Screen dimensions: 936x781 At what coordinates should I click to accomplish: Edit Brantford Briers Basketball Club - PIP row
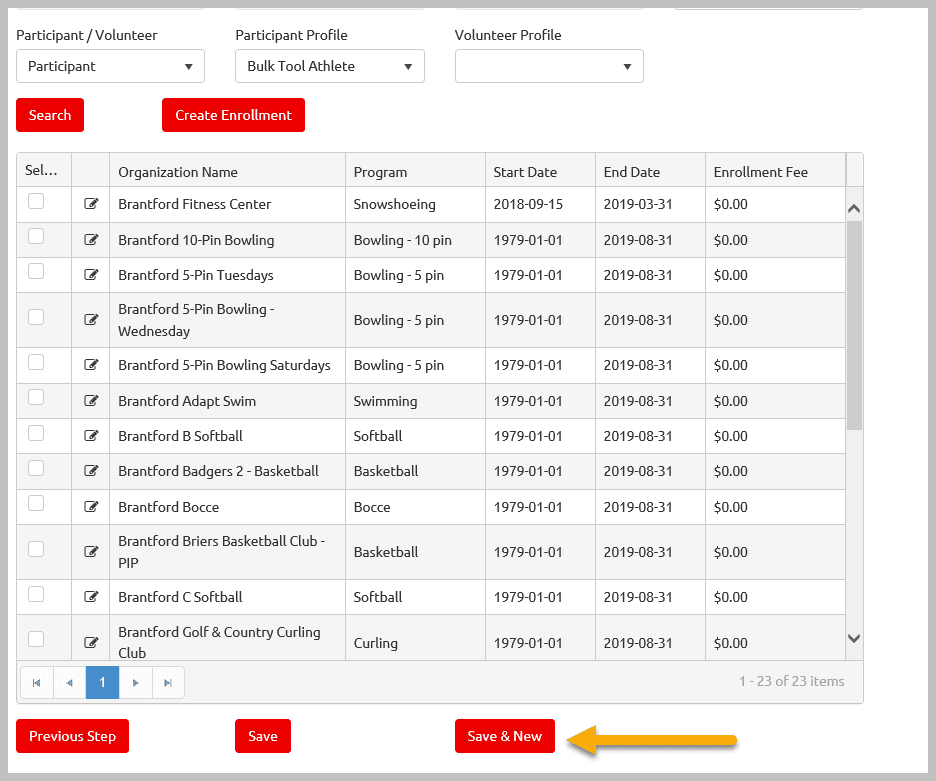[x=91, y=551]
